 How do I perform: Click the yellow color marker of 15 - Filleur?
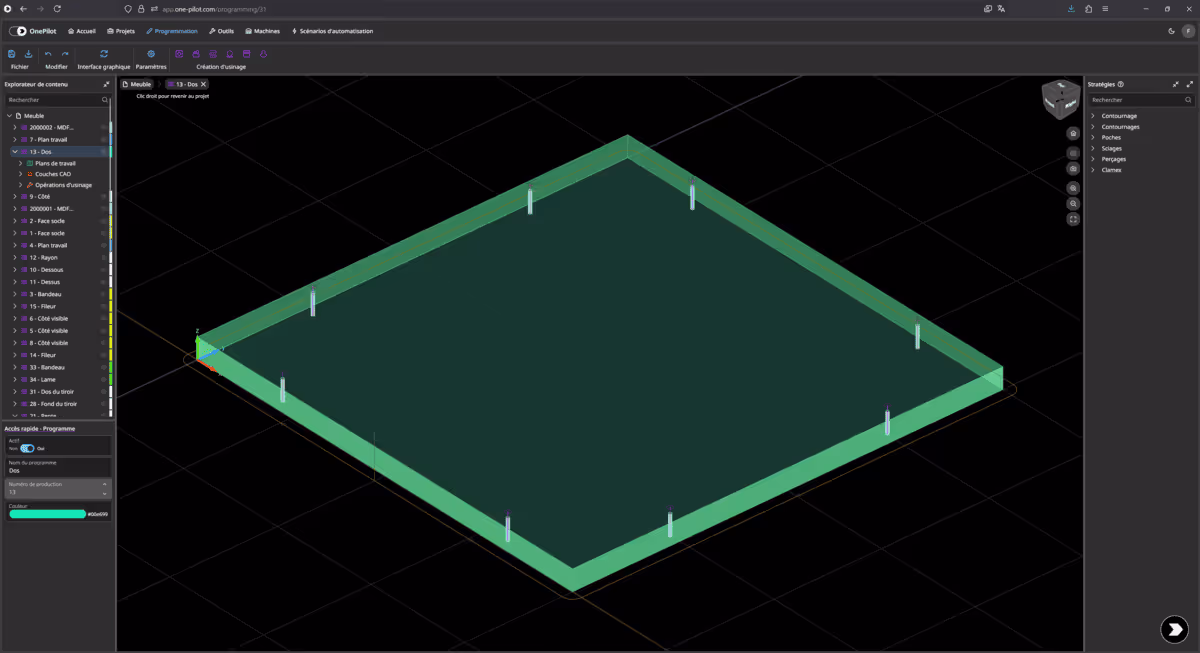pyautogui.click(x=110, y=306)
